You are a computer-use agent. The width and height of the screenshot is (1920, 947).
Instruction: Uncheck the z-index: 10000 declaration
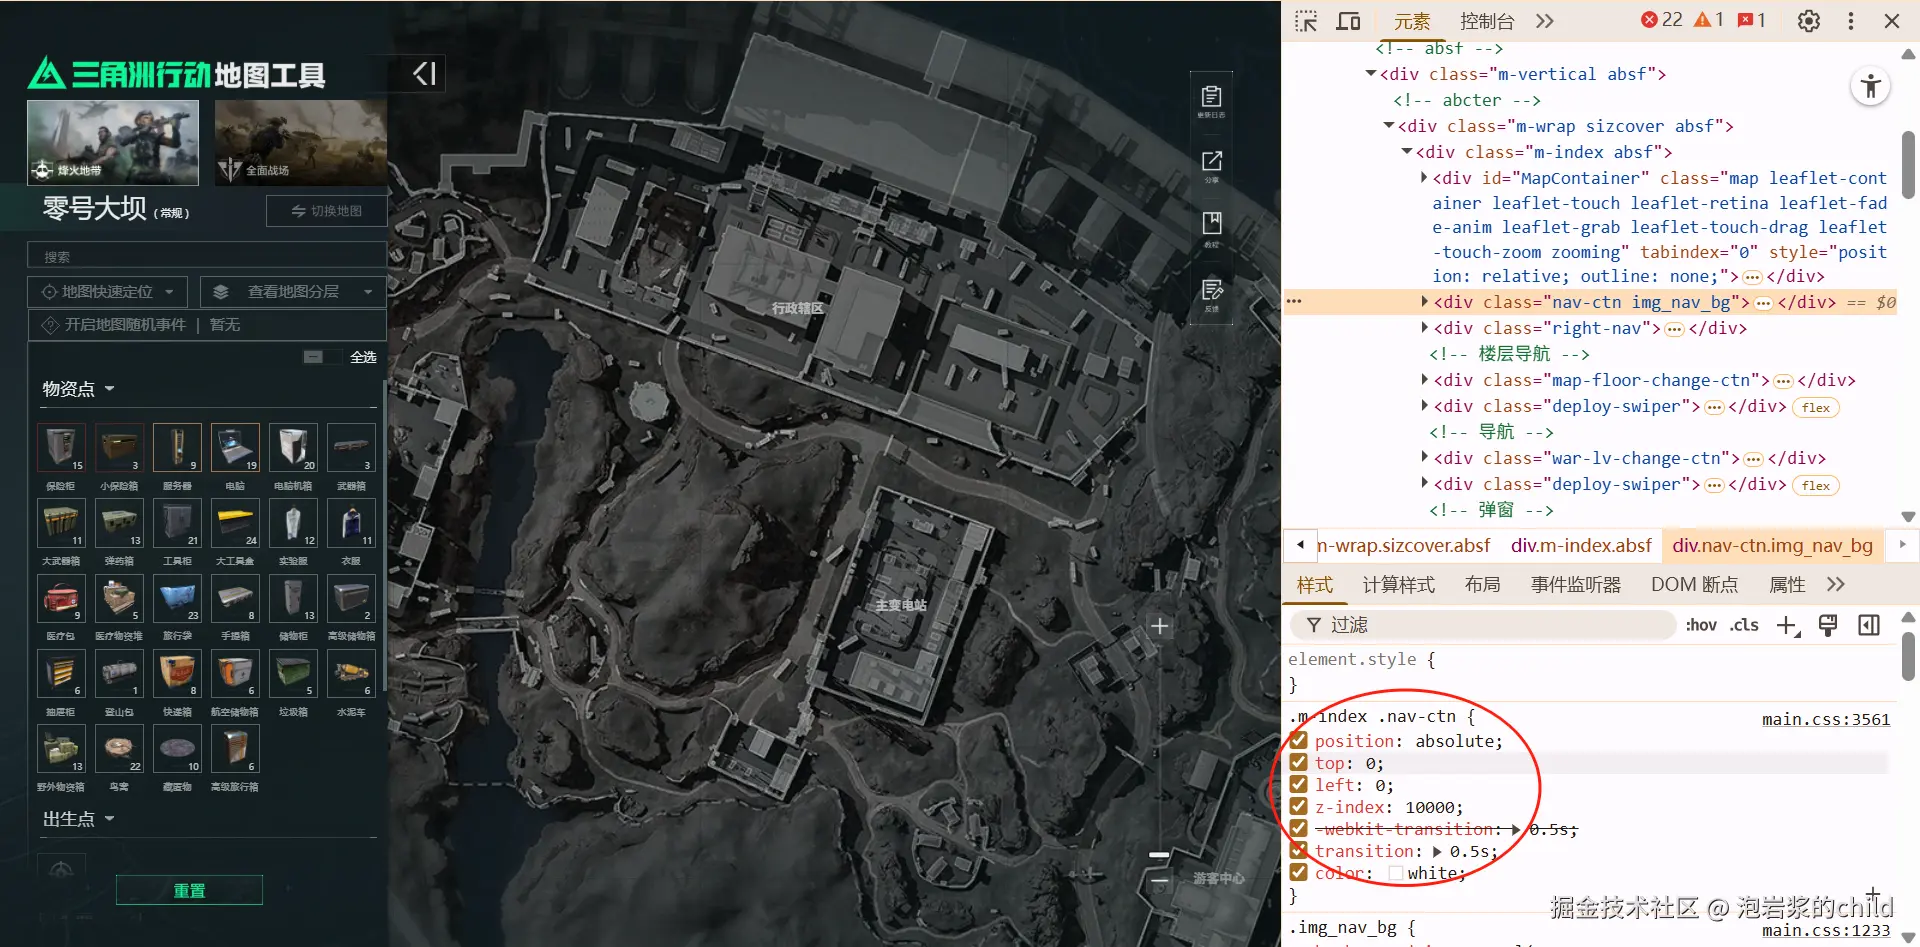pos(1299,807)
